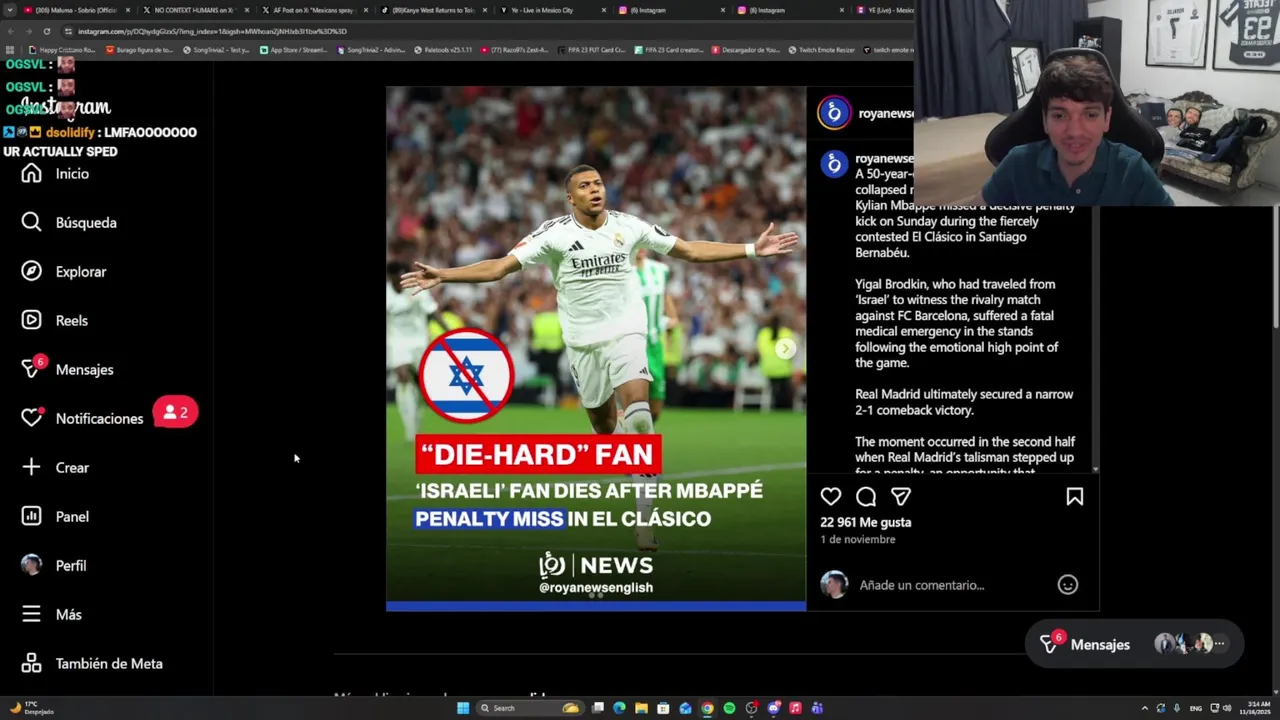
Task: Open the Reels icon in sidebar
Action: coord(31,321)
